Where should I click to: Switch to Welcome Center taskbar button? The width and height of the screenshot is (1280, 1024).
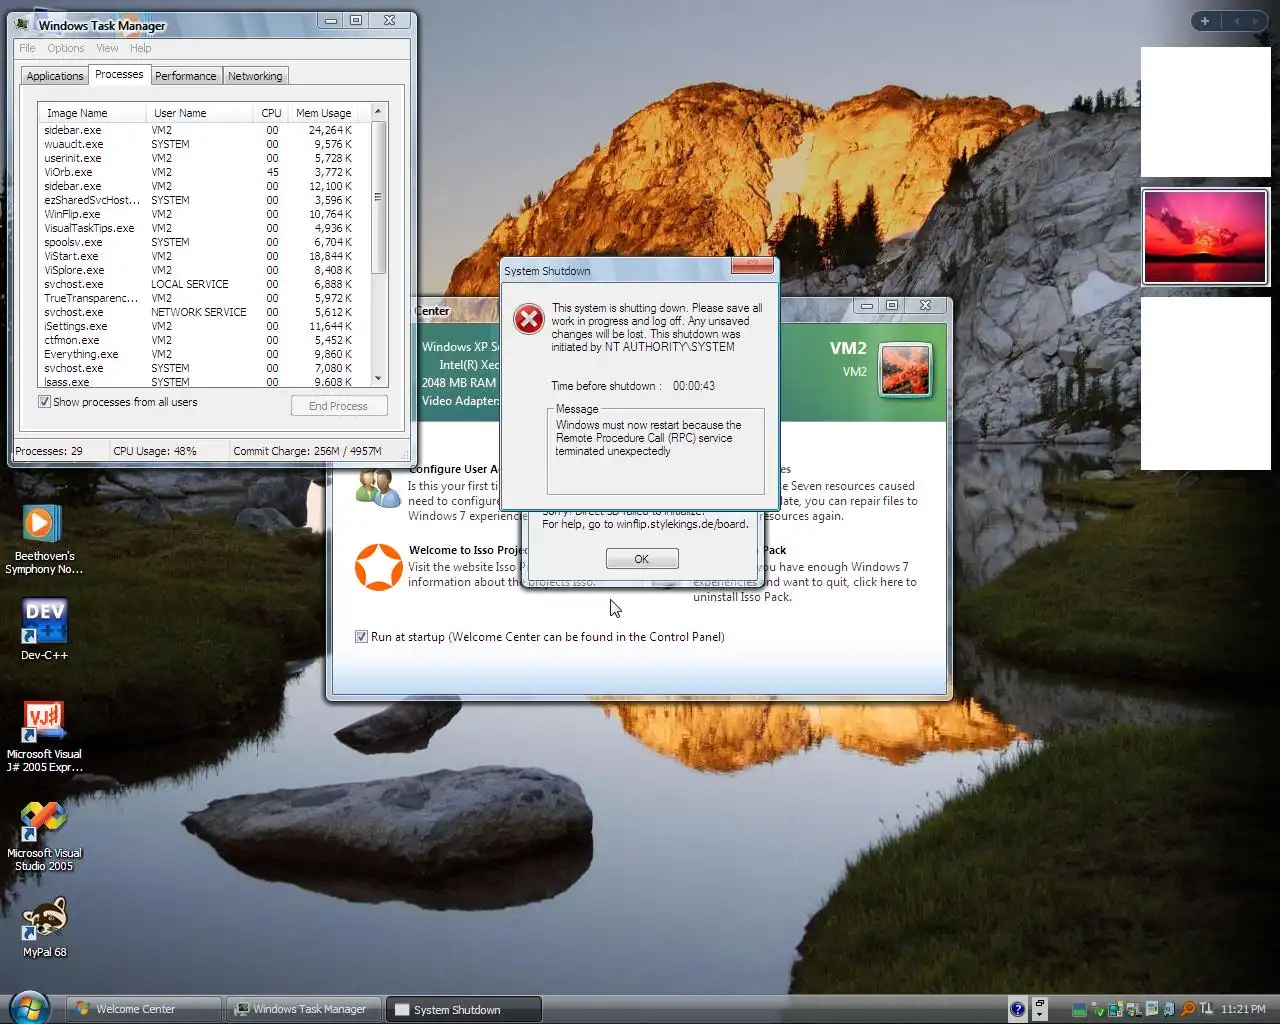pyautogui.click(x=143, y=1009)
